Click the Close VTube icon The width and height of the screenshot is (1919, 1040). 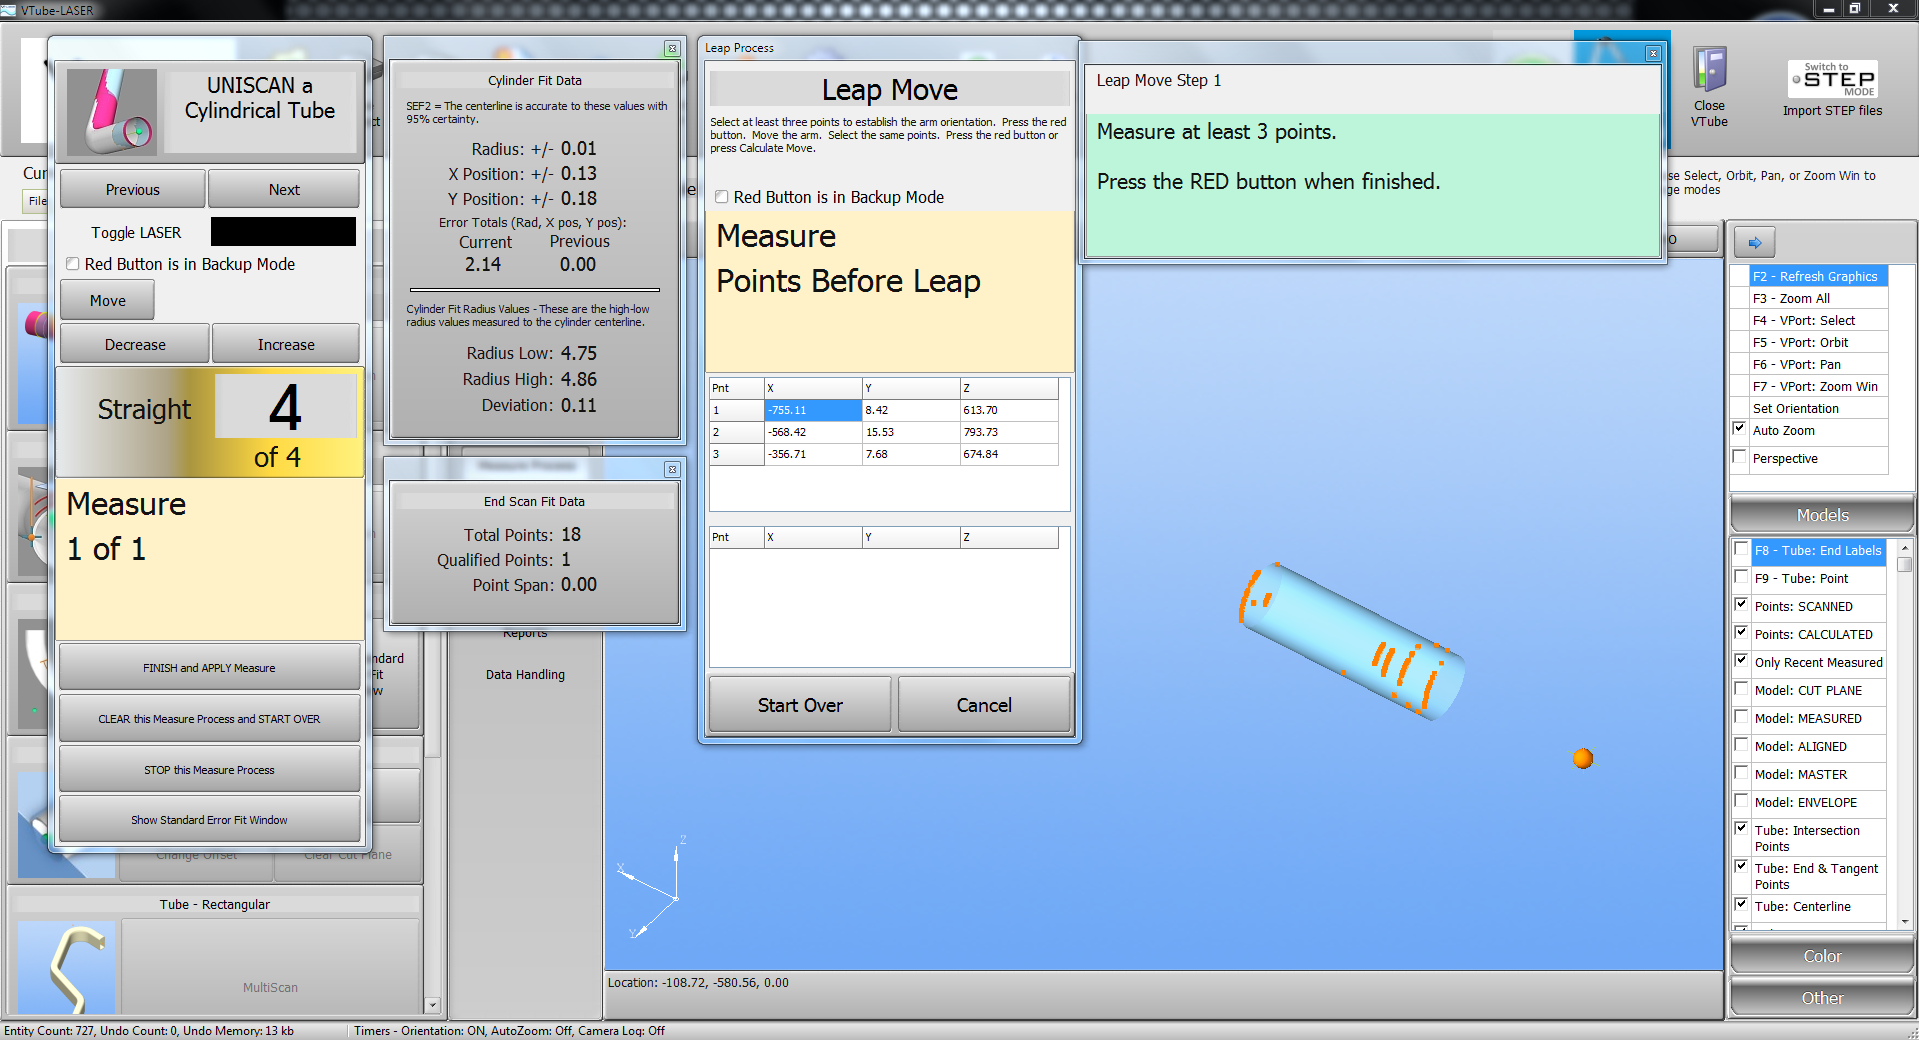coord(1709,72)
